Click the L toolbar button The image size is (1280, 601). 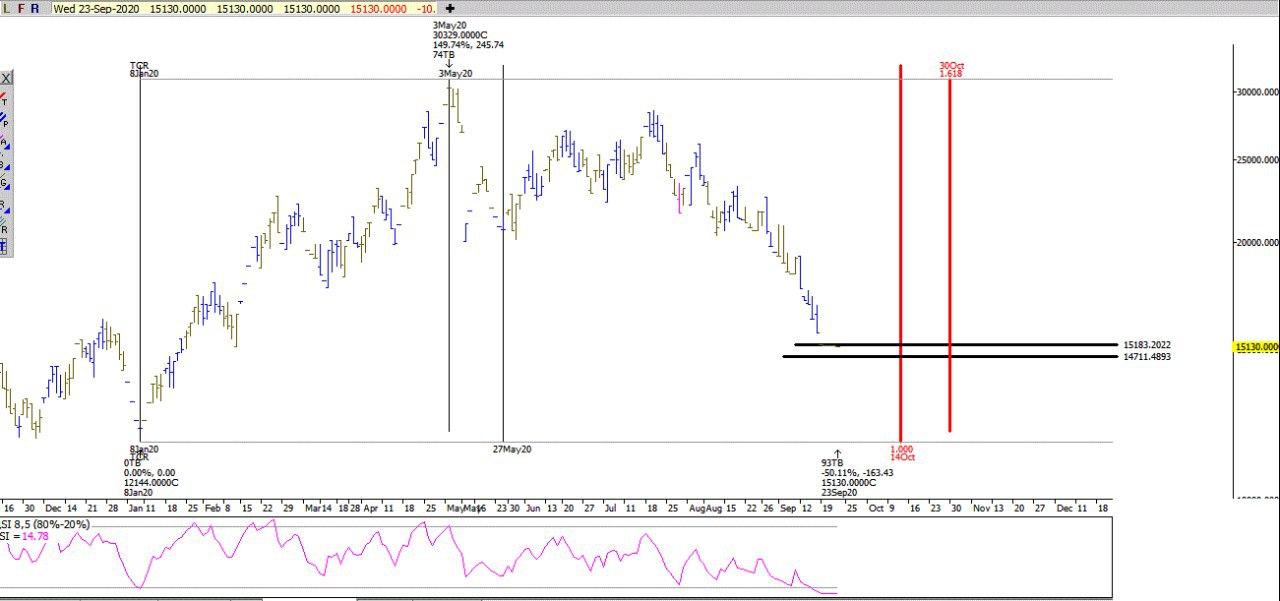coord(6,8)
